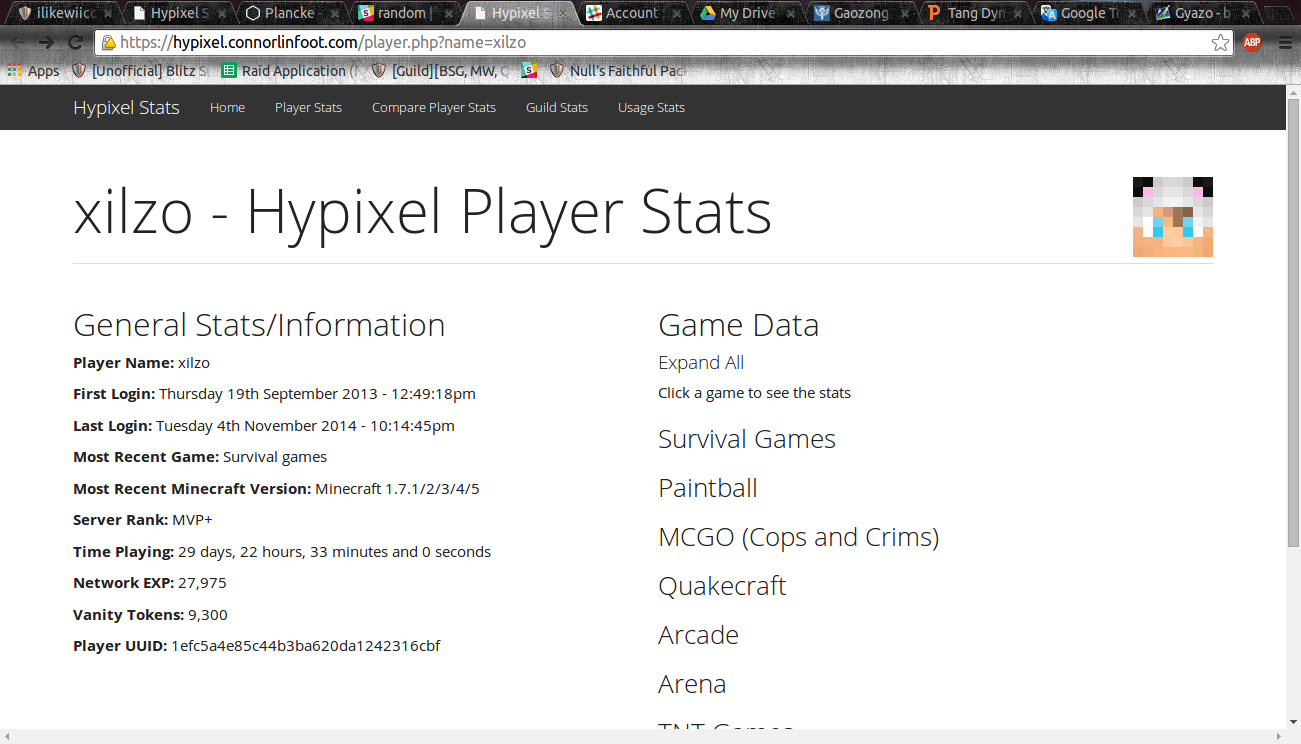
Task: Click the vertical page scrollbar thumb
Action: 1293,322
